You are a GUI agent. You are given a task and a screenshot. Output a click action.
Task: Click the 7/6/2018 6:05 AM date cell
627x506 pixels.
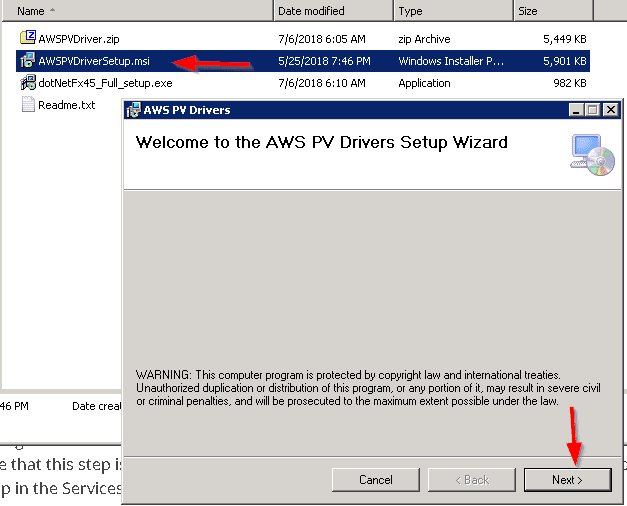322,39
